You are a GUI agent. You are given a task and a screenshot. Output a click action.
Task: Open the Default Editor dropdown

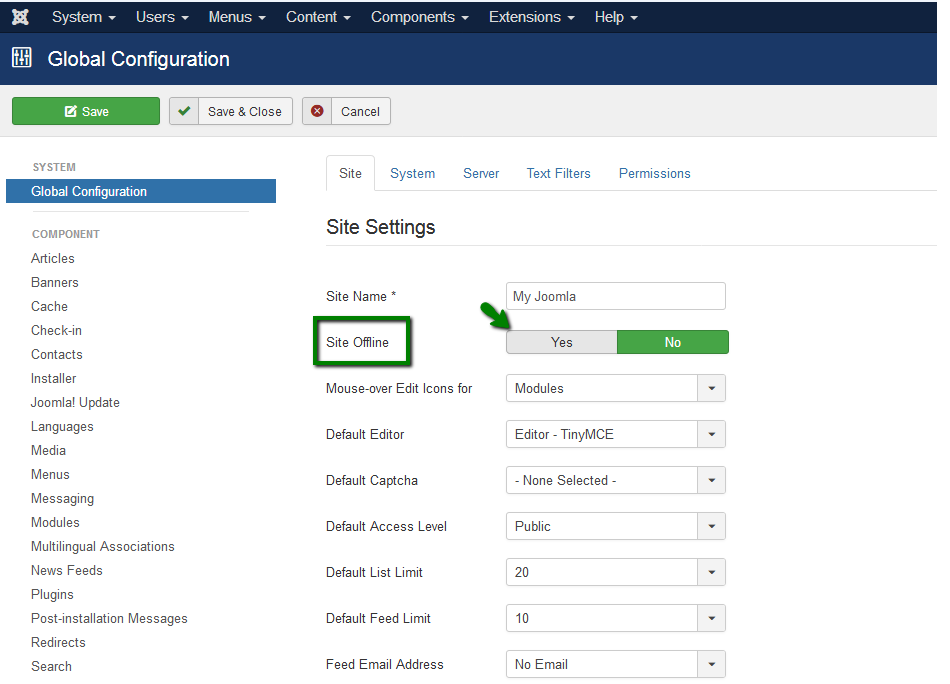click(x=616, y=434)
